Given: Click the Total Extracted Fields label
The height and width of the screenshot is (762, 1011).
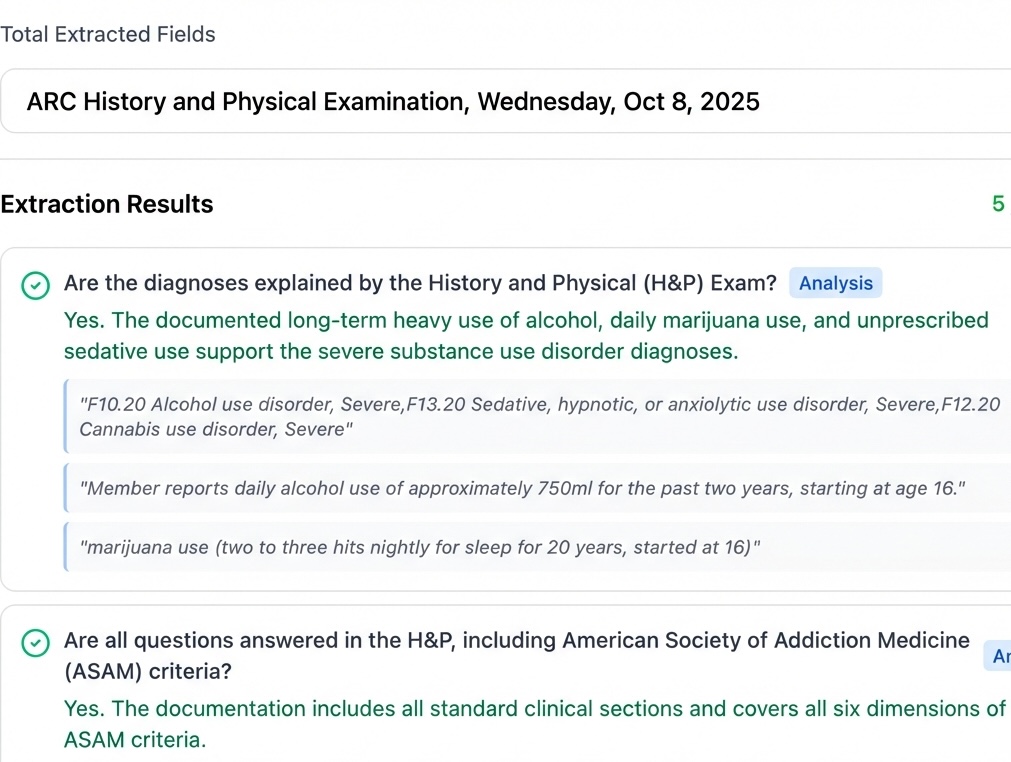Looking at the screenshot, I should click(x=108, y=34).
